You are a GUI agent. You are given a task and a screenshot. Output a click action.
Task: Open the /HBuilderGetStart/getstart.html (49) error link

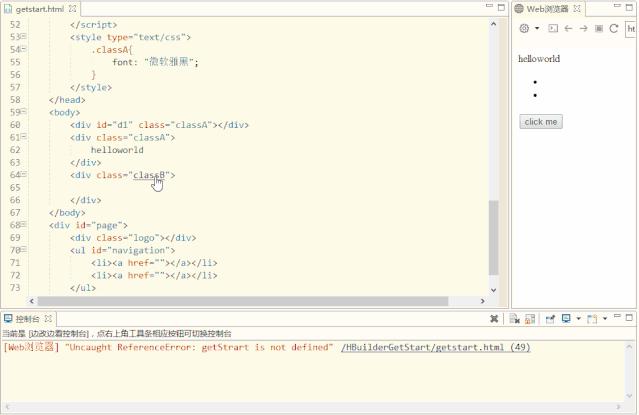(436, 347)
